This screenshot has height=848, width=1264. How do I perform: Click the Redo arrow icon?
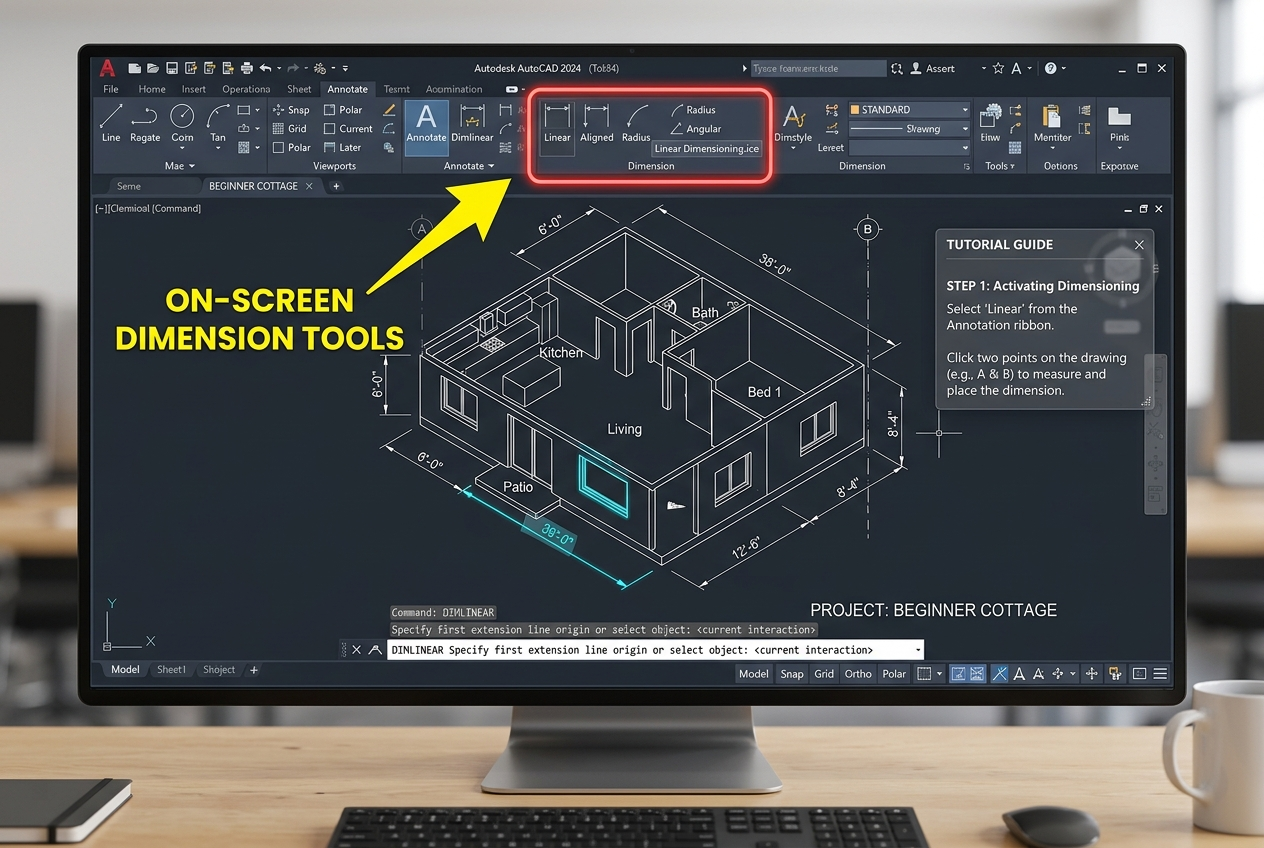[293, 69]
